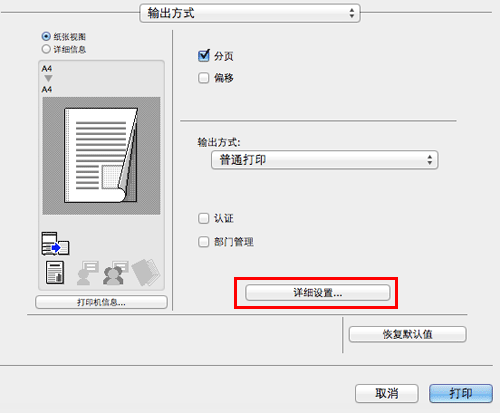Select the 纸张视图 radio button

coord(46,36)
